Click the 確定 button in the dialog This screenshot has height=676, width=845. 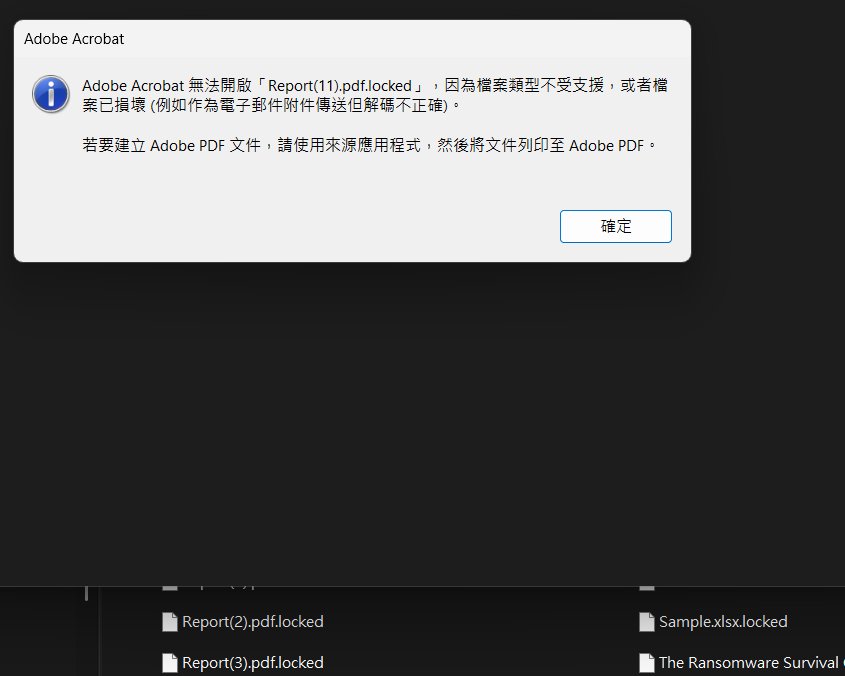tap(615, 226)
